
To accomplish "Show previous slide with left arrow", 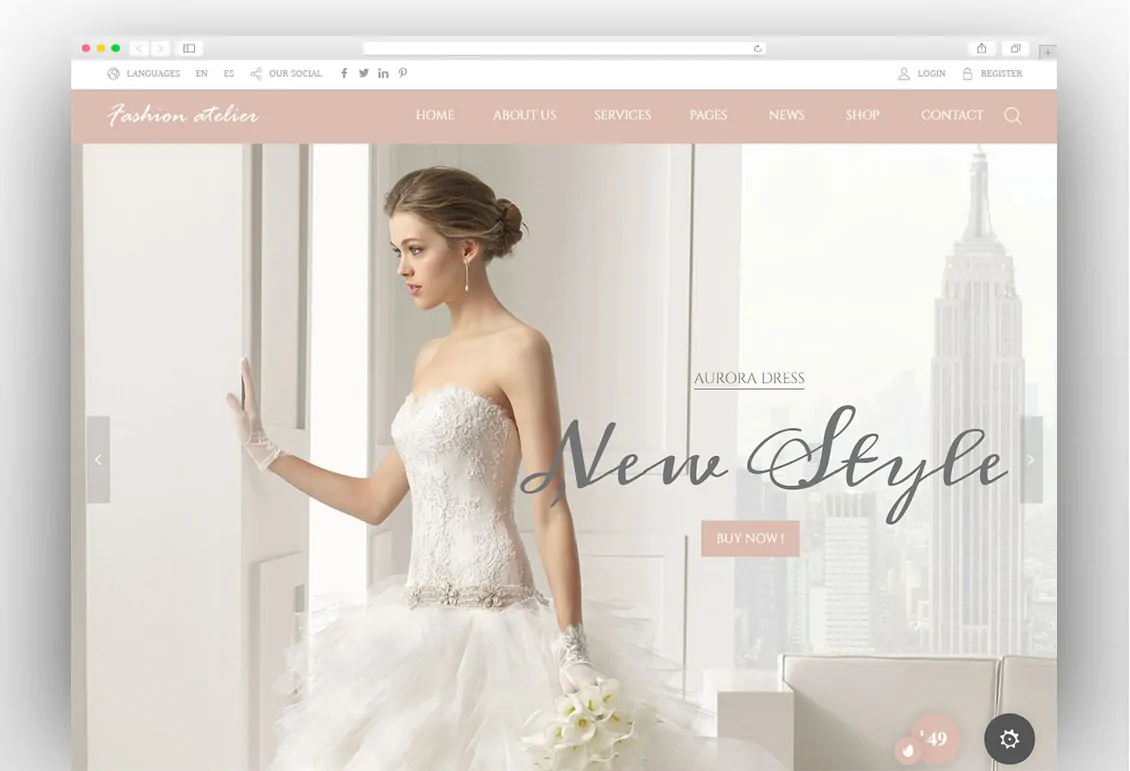I will pyautogui.click(x=99, y=460).
